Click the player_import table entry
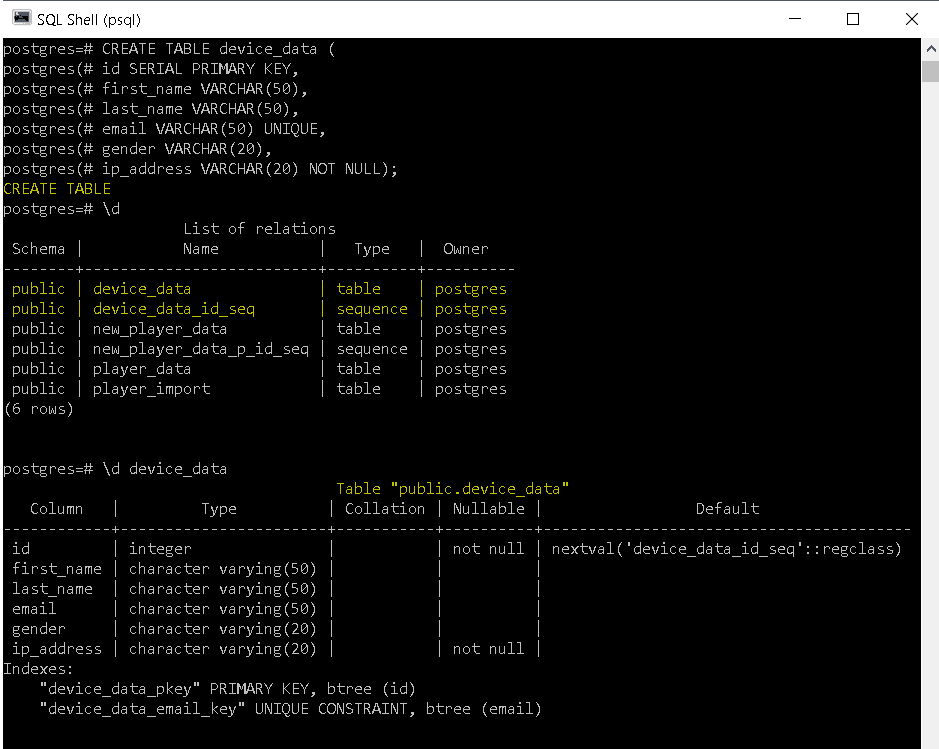The image size is (939, 749). [x=151, y=388]
